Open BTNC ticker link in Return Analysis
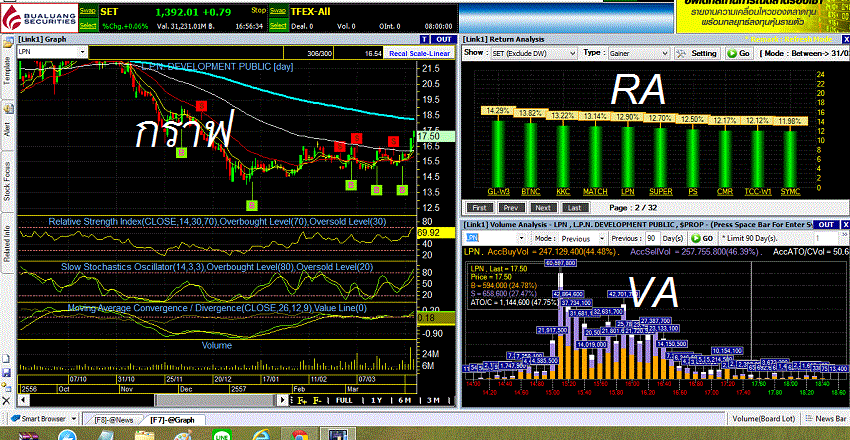This screenshot has width=850, height=440. click(530, 192)
